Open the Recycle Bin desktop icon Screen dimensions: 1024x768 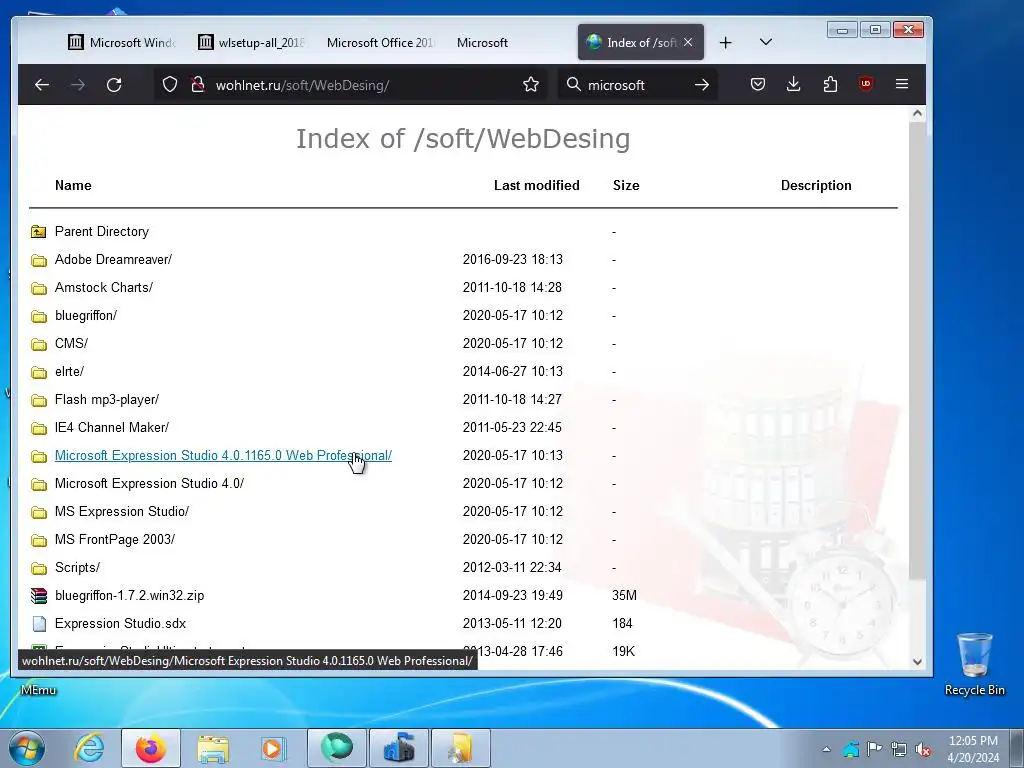974,664
